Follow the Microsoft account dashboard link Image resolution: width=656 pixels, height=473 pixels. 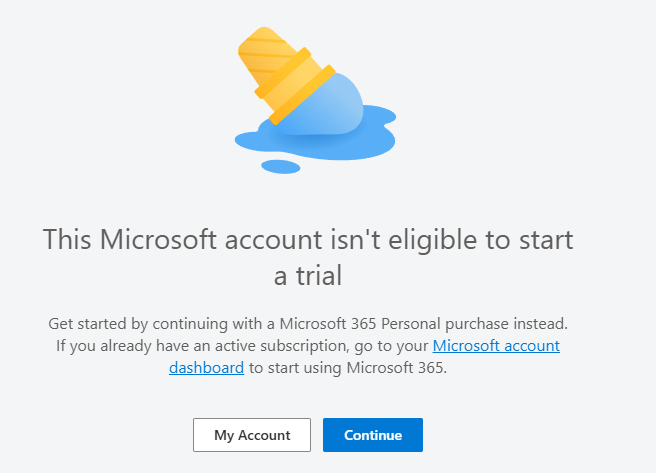(496, 346)
